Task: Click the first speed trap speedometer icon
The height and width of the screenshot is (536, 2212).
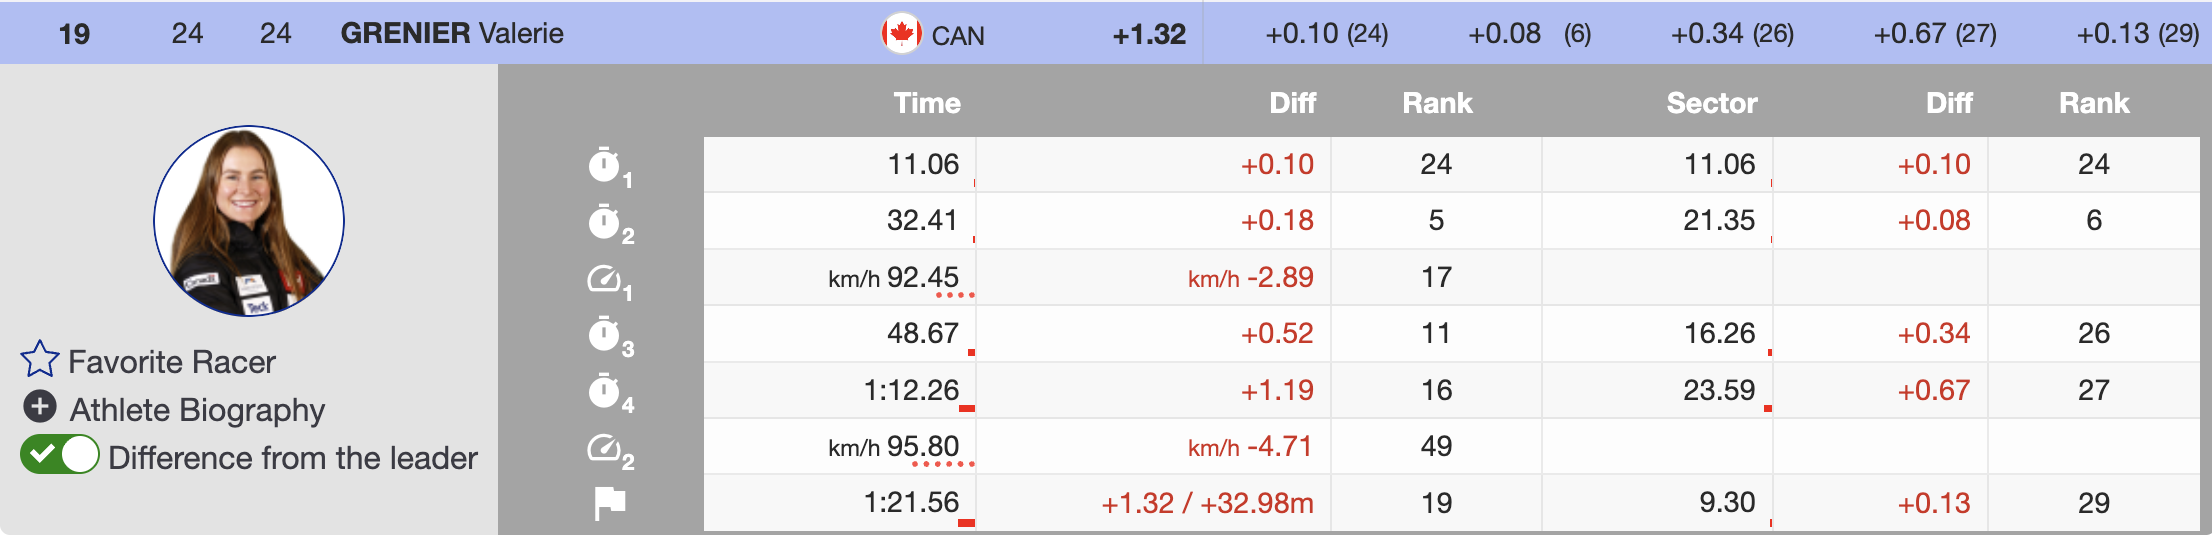Action: pos(604,279)
